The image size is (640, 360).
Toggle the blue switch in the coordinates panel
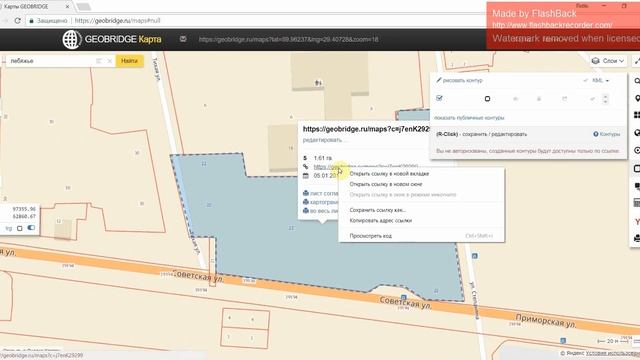pos(31,228)
